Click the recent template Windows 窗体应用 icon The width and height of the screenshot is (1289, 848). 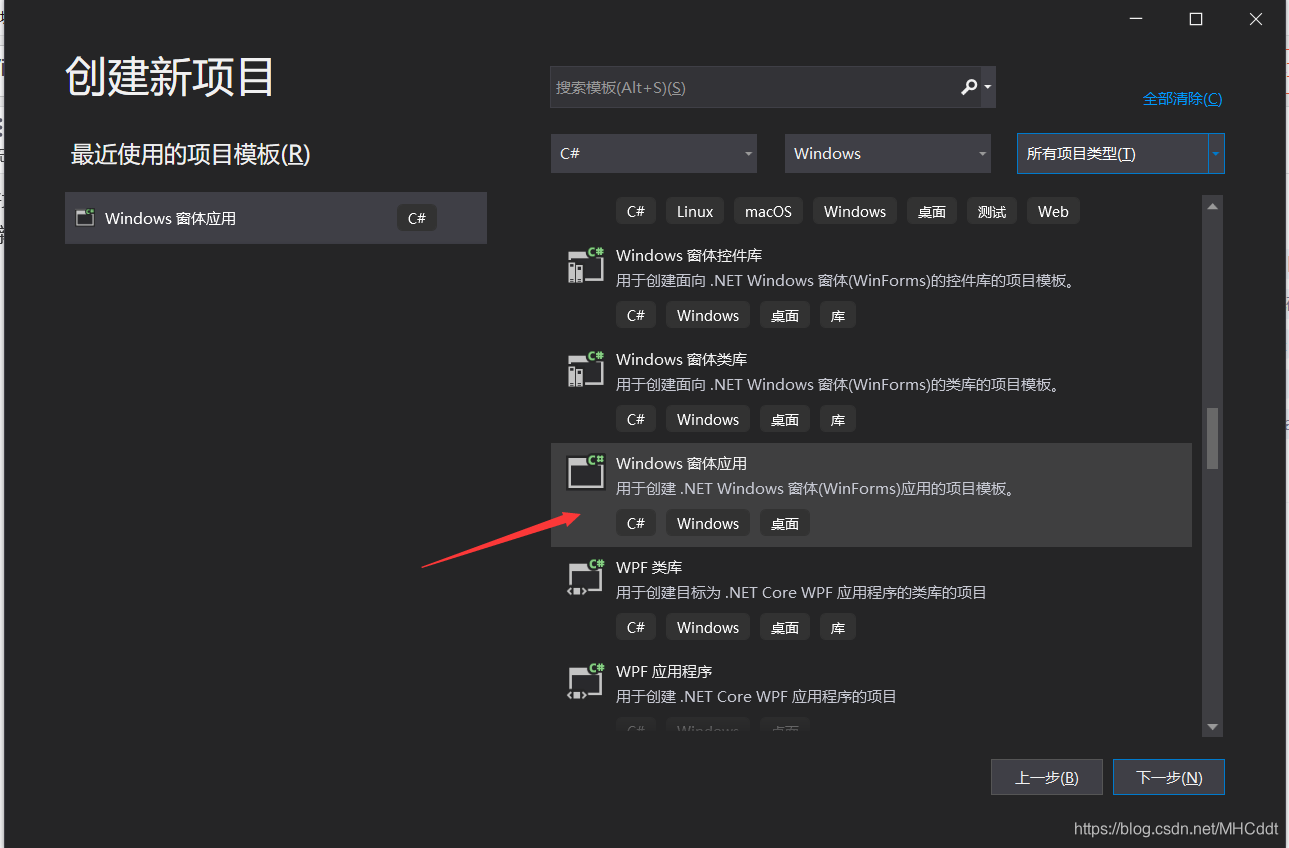click(85, 217)
